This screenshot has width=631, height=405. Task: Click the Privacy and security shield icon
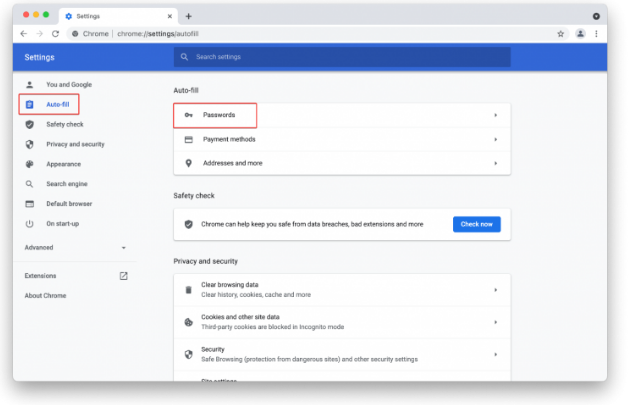29,144
